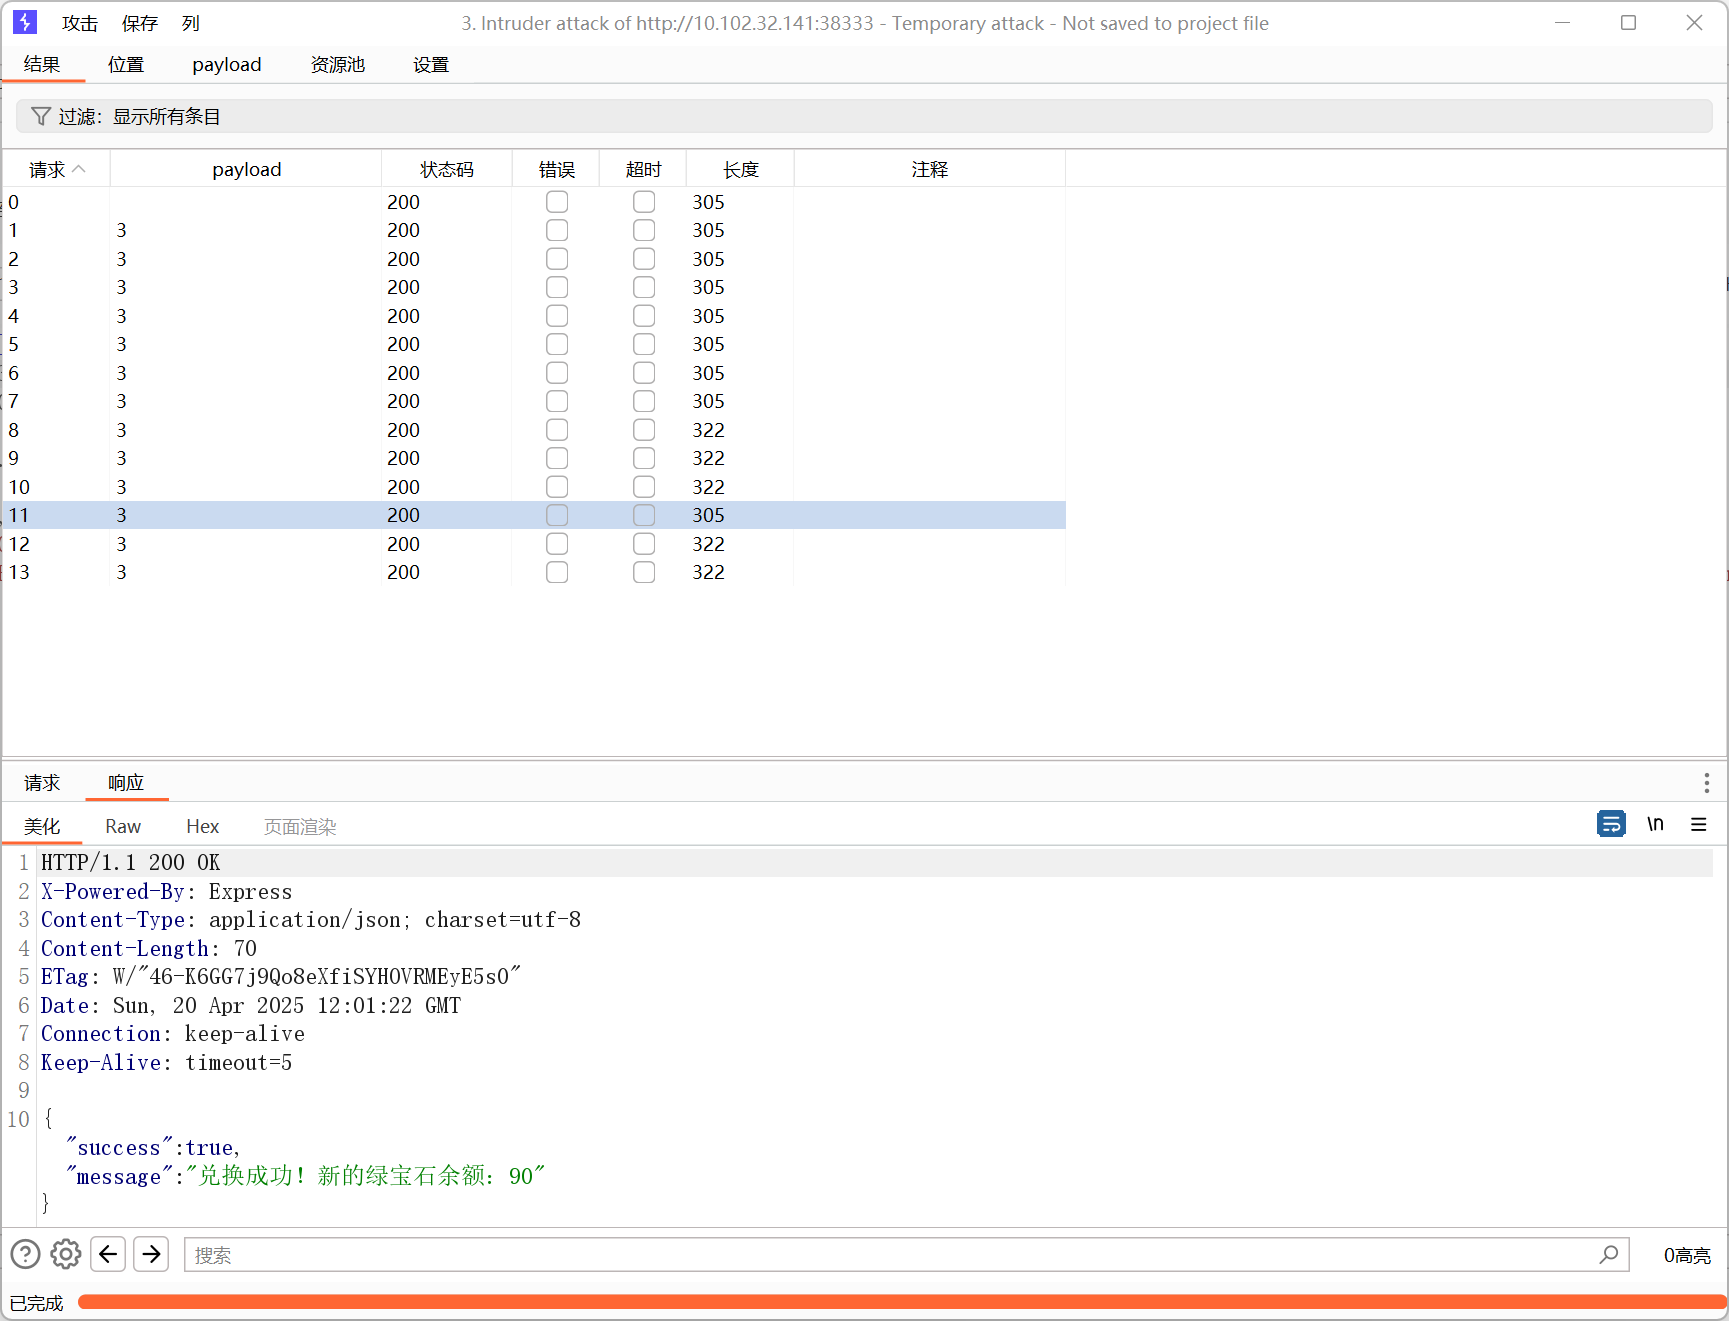
Task: Sort by request column header arrow
Action: (x=79, y=169)
